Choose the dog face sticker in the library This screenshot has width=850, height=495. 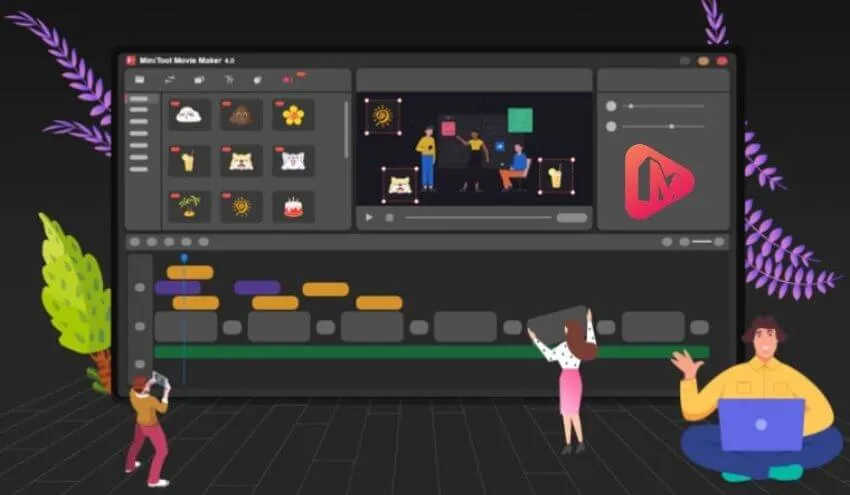tap(241, 161)
